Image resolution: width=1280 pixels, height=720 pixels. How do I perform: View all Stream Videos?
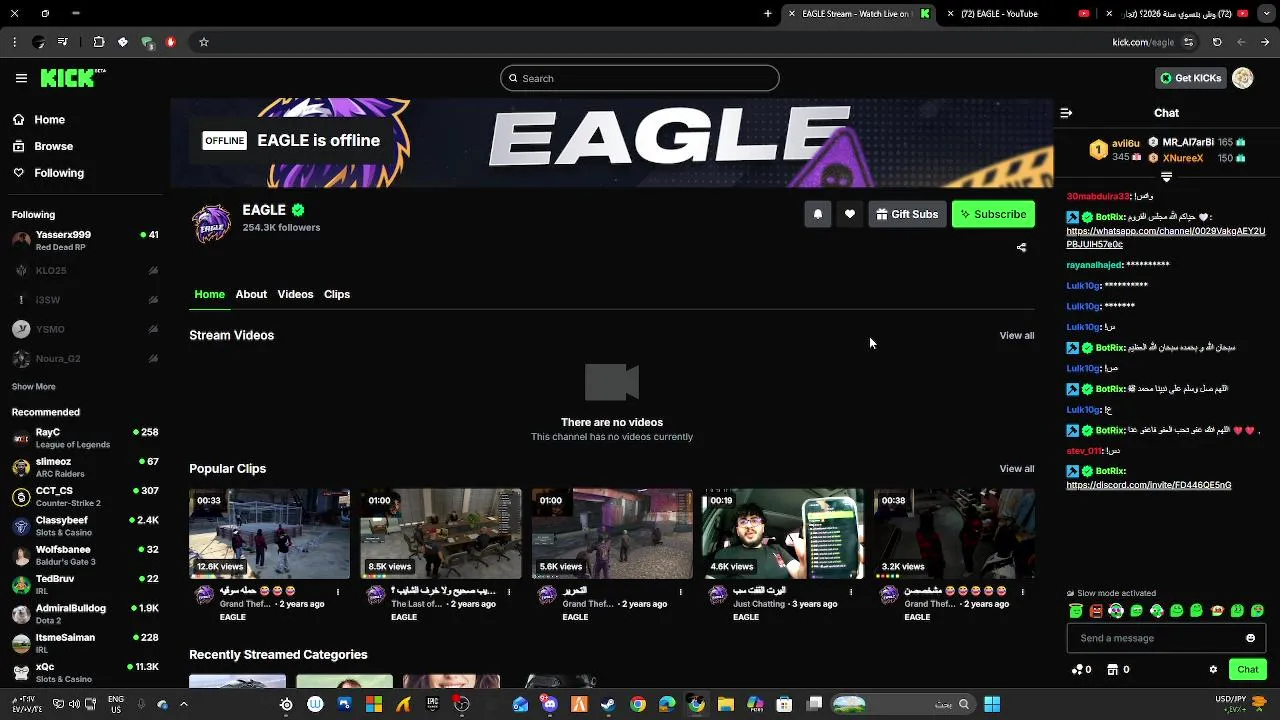(1017, 336)
